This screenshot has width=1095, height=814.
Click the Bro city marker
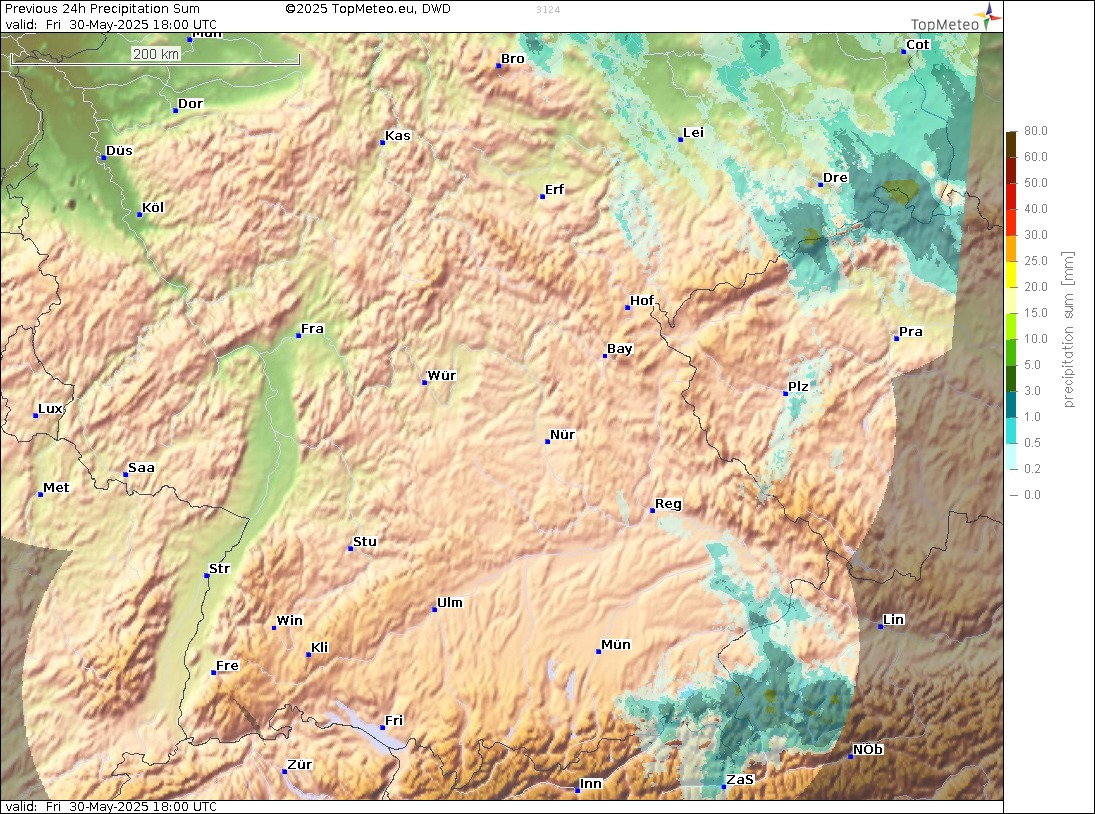coord(499,66)
